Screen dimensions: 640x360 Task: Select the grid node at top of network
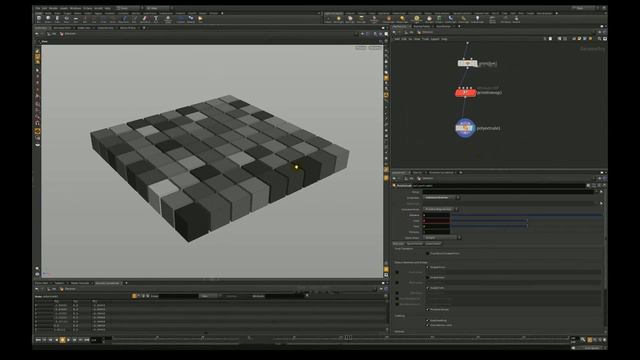(x=467, y=64)
